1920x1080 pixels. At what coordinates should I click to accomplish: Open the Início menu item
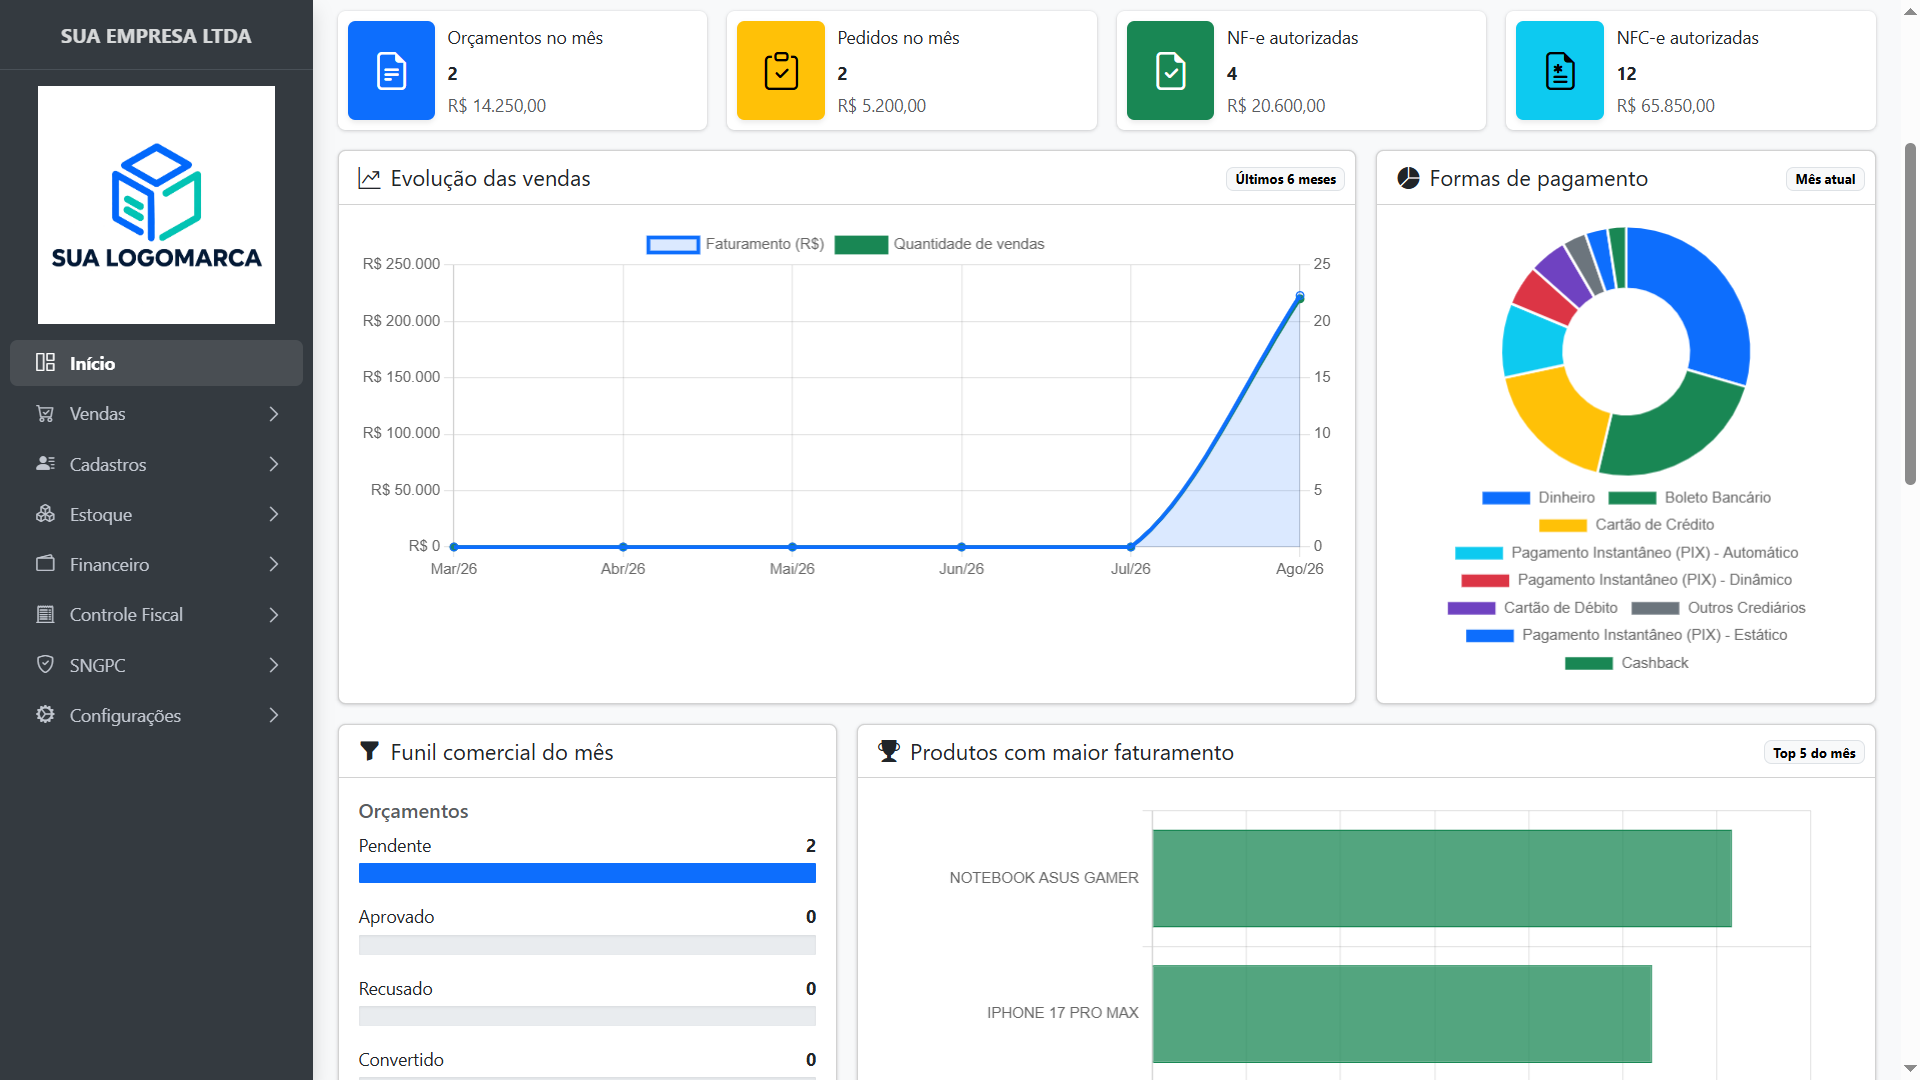pos(156,363)
